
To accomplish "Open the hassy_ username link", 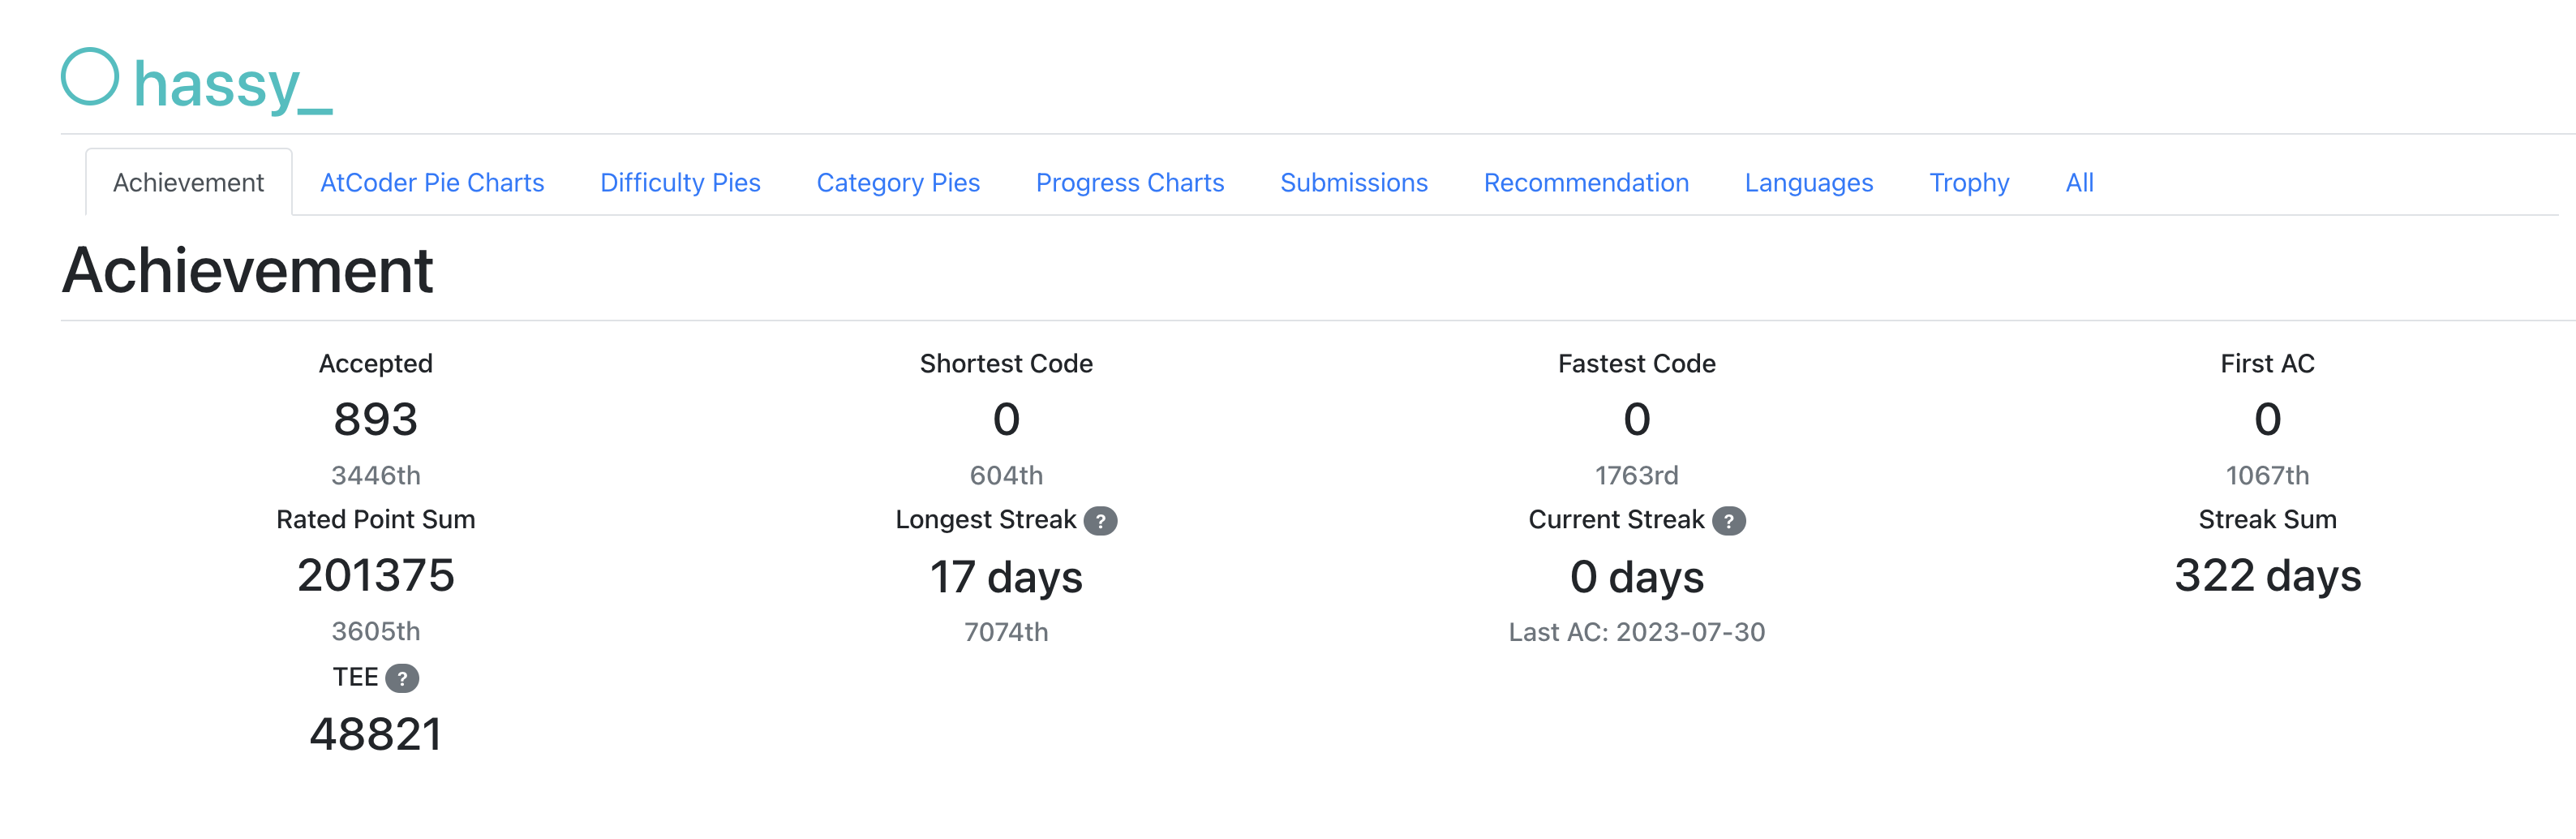I will (232, 84).
